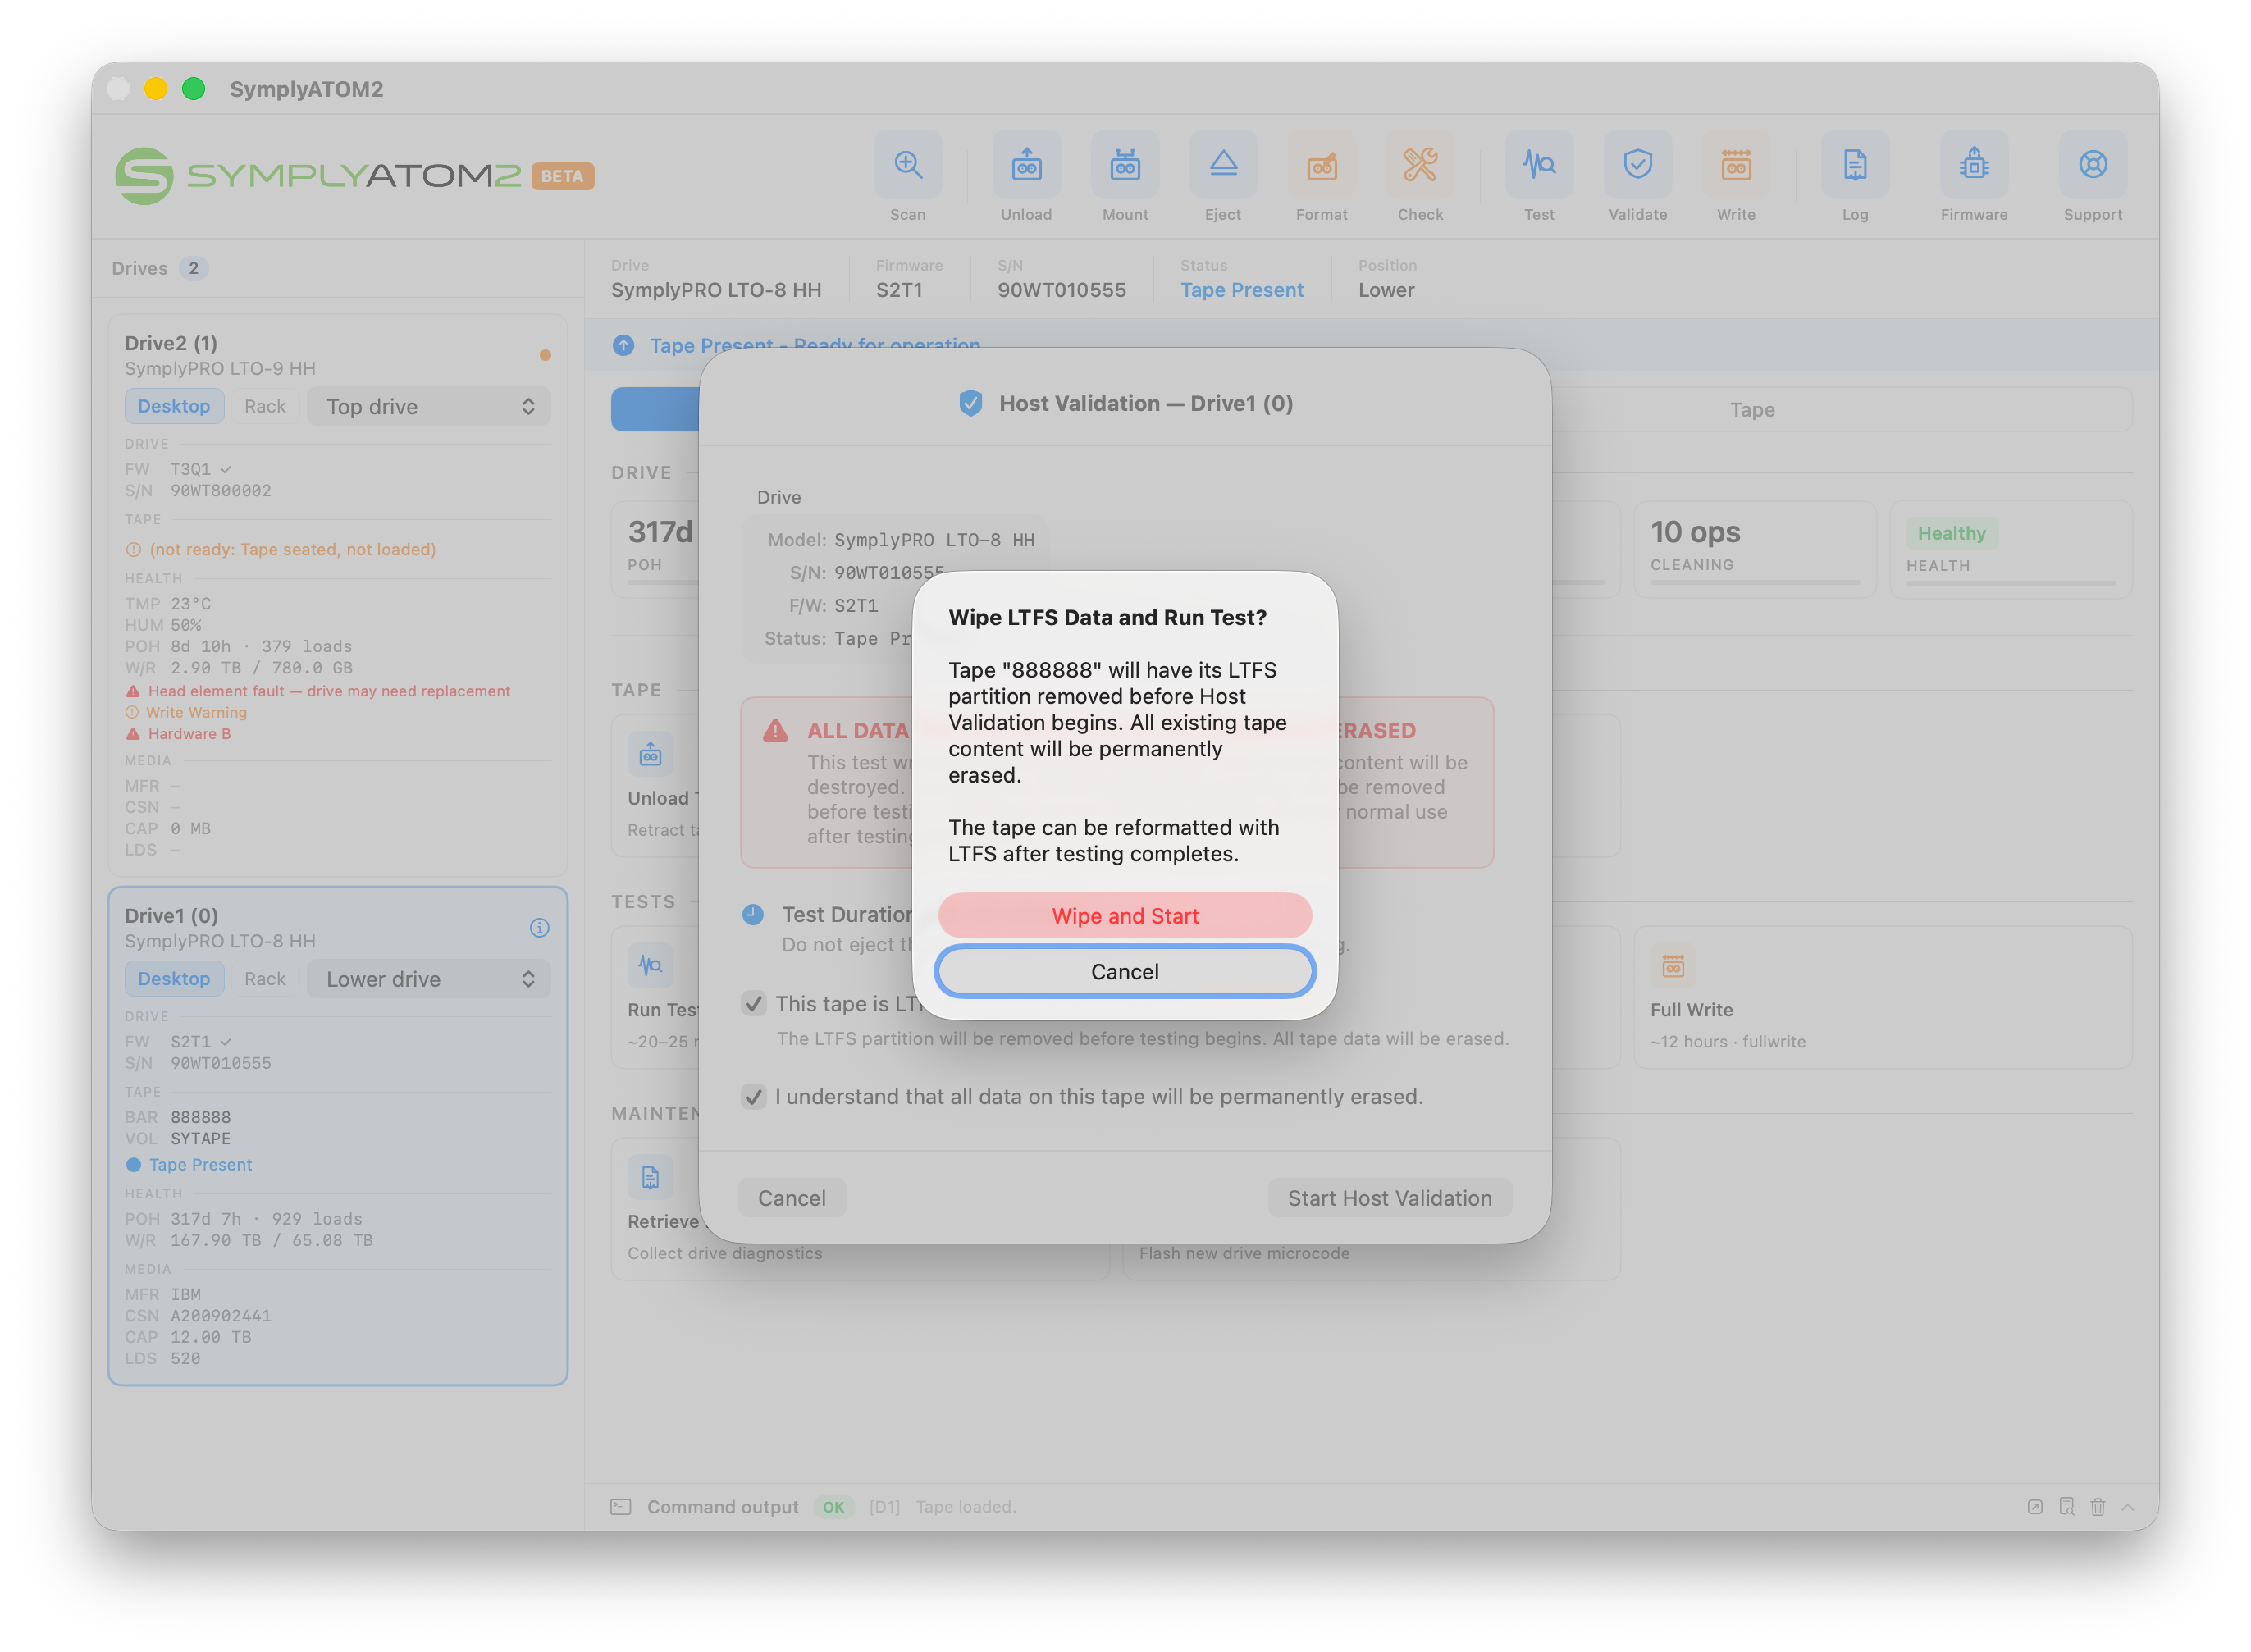Open the Lower drive position dropdown
The height and width of the screenshot is (1652, 2251).
coord(429,978)
